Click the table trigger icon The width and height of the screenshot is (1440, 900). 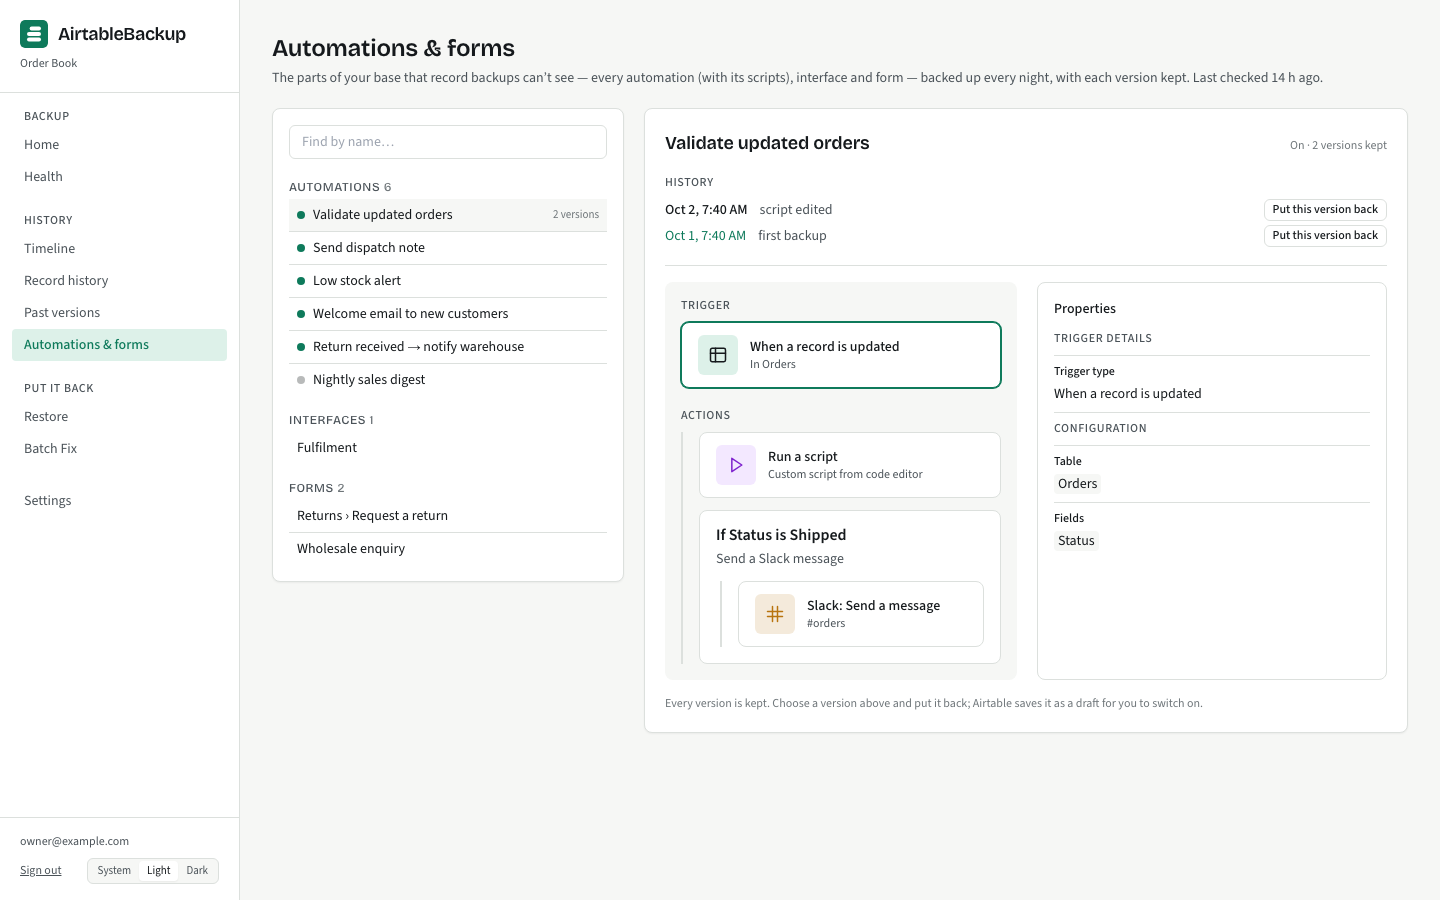(x=718, y=355)
